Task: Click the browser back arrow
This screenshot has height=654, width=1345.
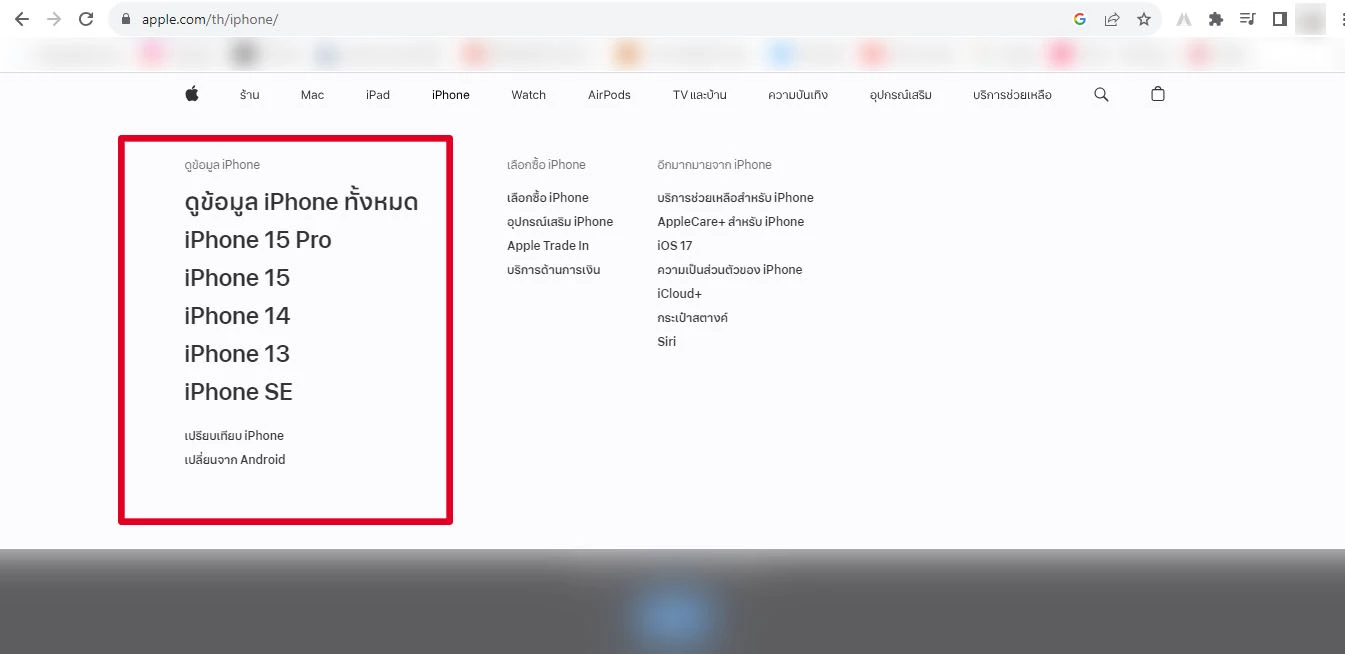Action: click(22, 19)
